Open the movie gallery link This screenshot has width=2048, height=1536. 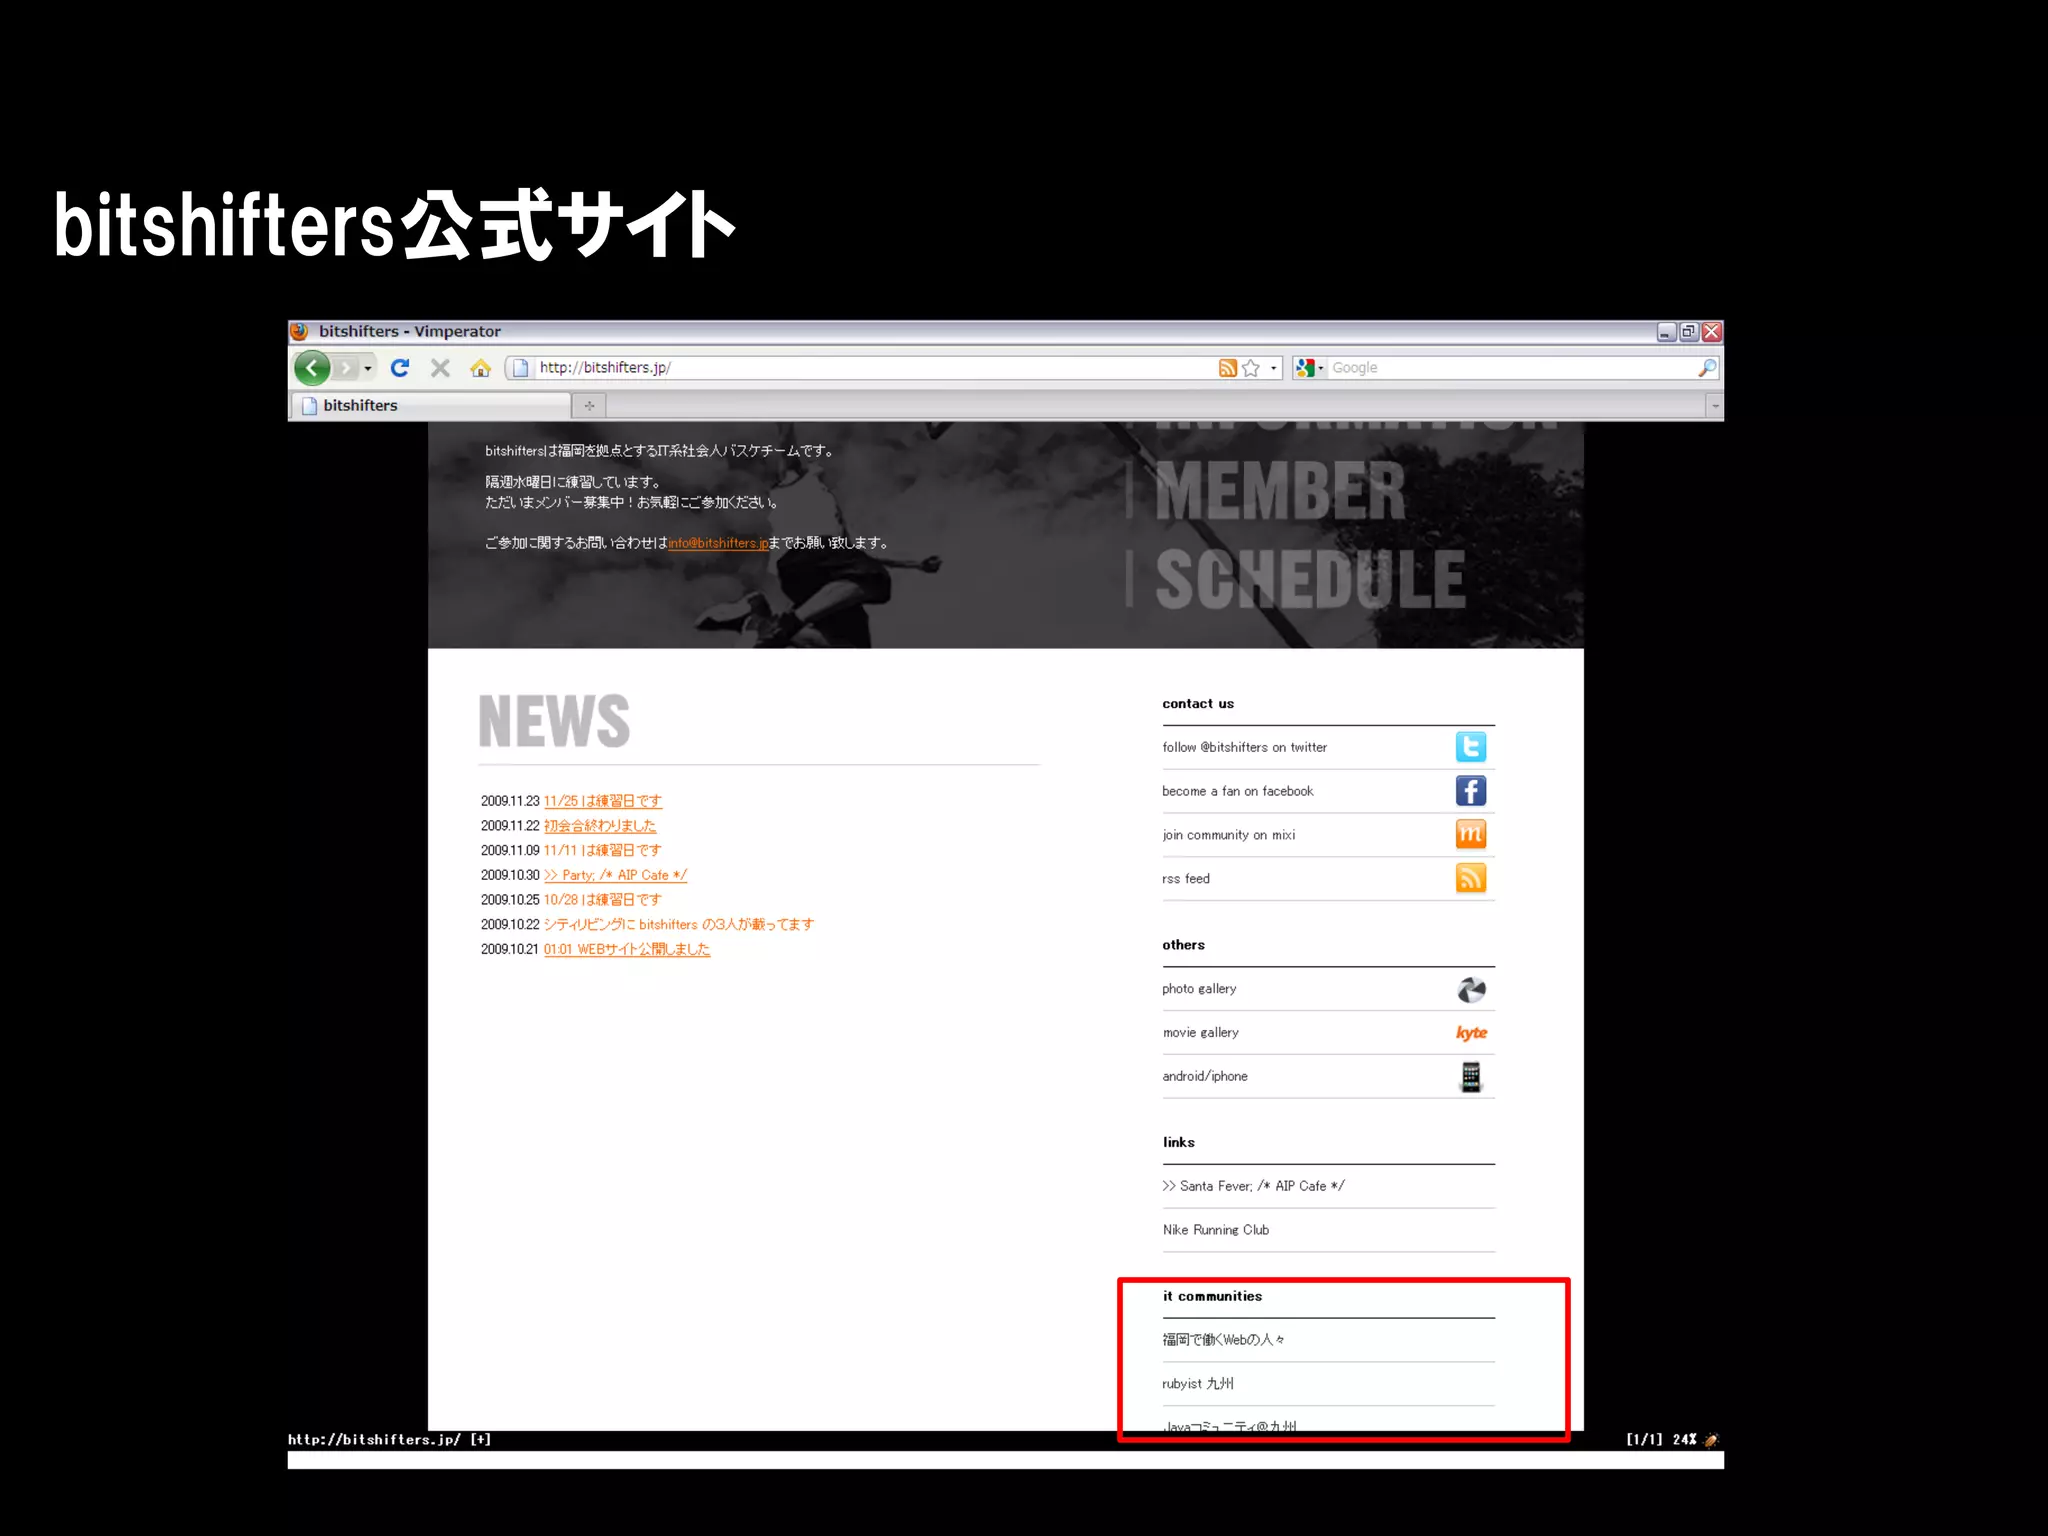pyautogui.click(x=1201, y=1033)
